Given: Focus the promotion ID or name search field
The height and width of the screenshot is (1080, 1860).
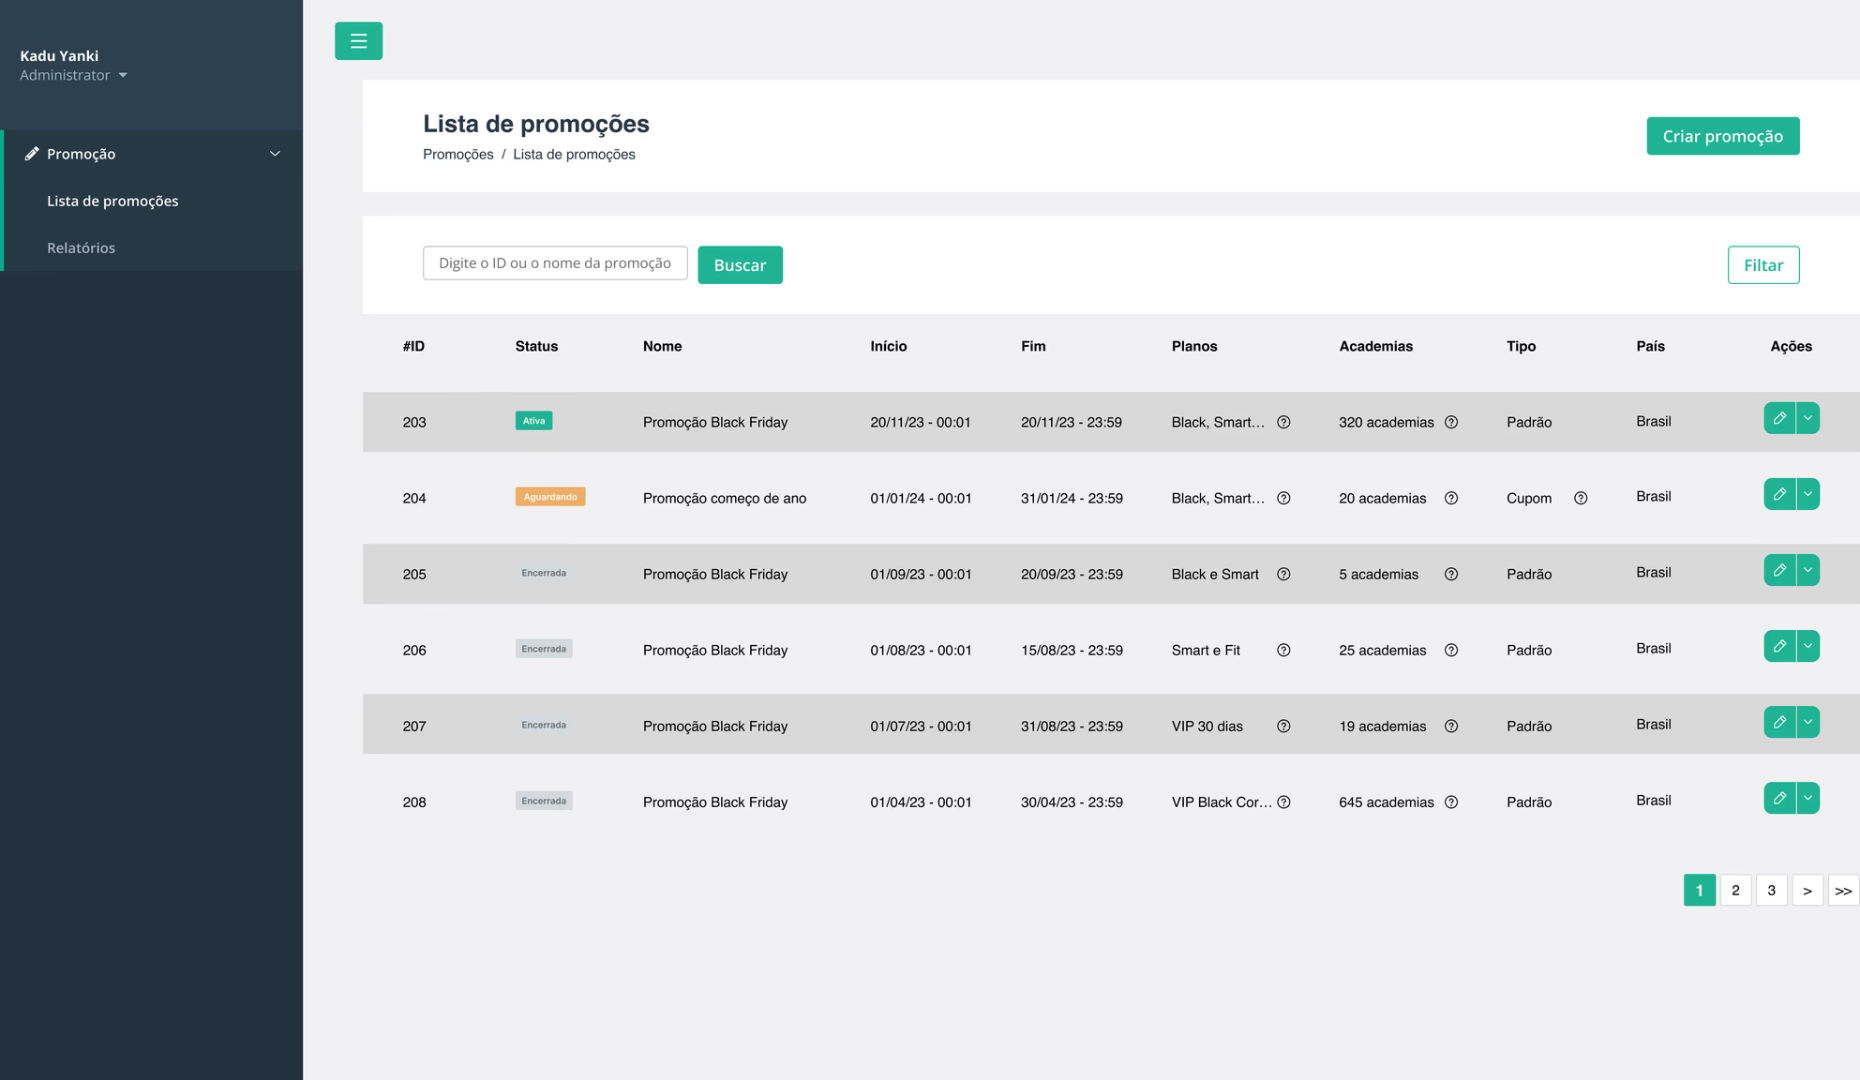Looking at the screenshot, I should (x=555, y=263).
